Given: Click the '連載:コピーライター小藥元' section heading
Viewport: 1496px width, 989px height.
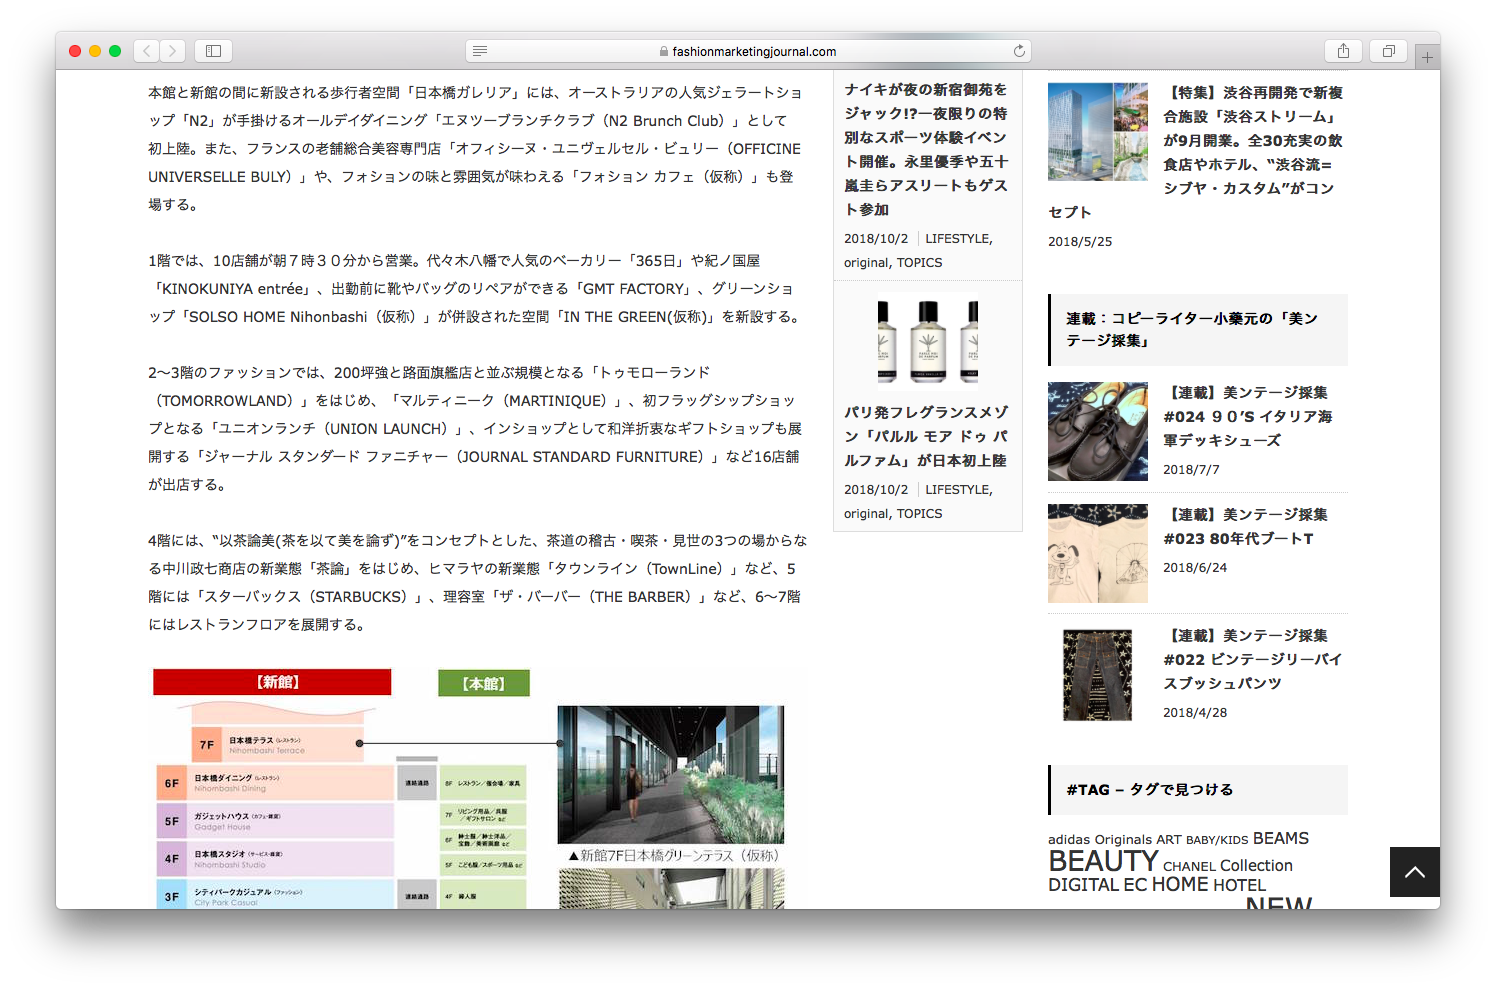Looking at the screenshot, I should (x=1198, y=330).
